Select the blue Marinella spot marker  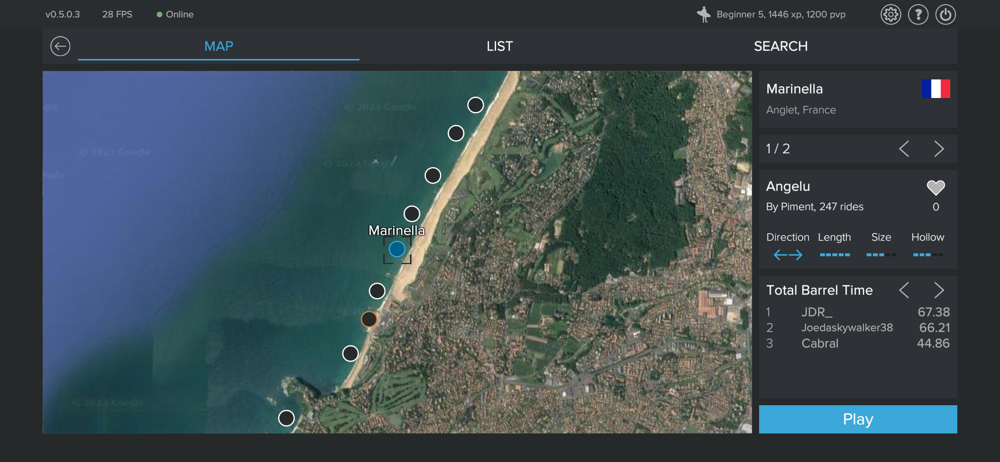pos(397,249)
